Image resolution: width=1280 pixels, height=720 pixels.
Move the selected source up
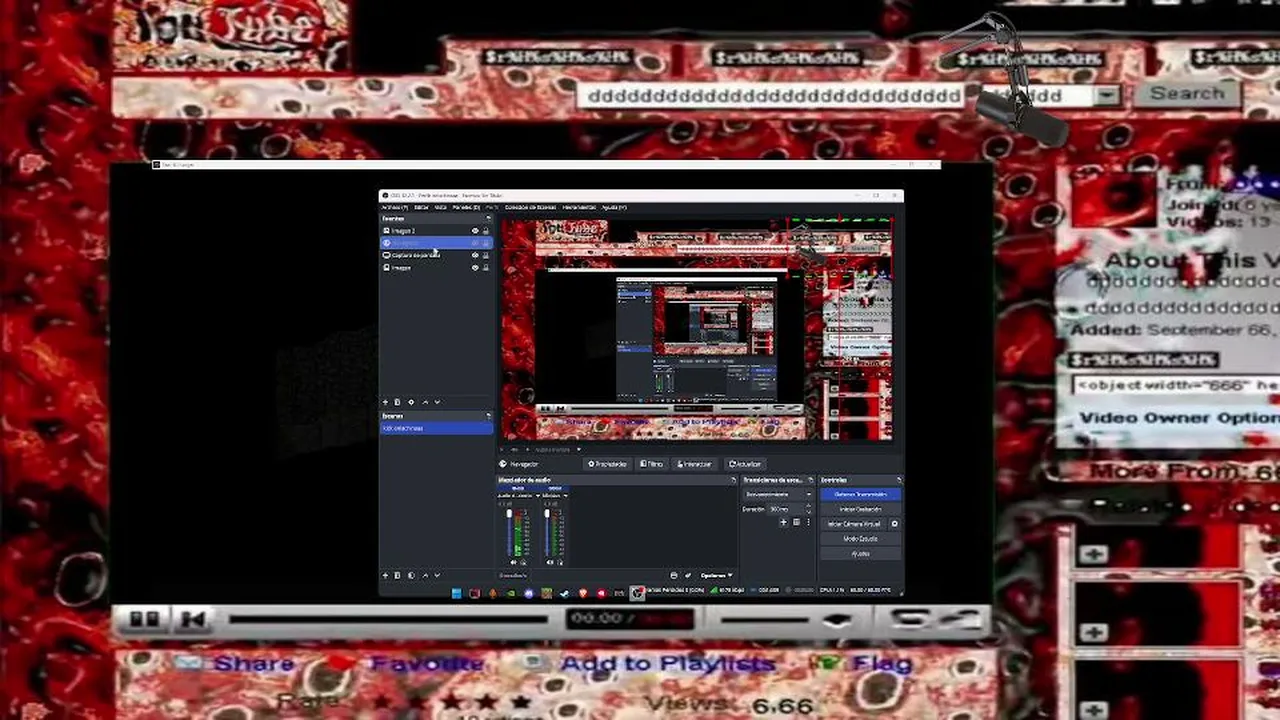tap(425, 402)
